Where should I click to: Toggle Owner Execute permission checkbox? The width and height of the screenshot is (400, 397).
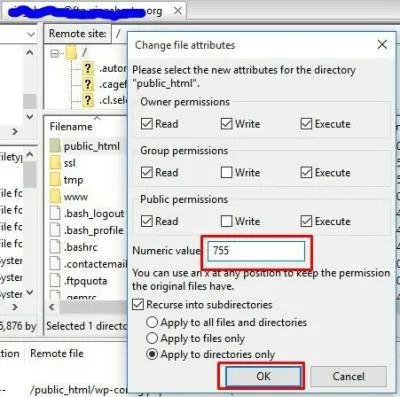click(x=306, y=124)
